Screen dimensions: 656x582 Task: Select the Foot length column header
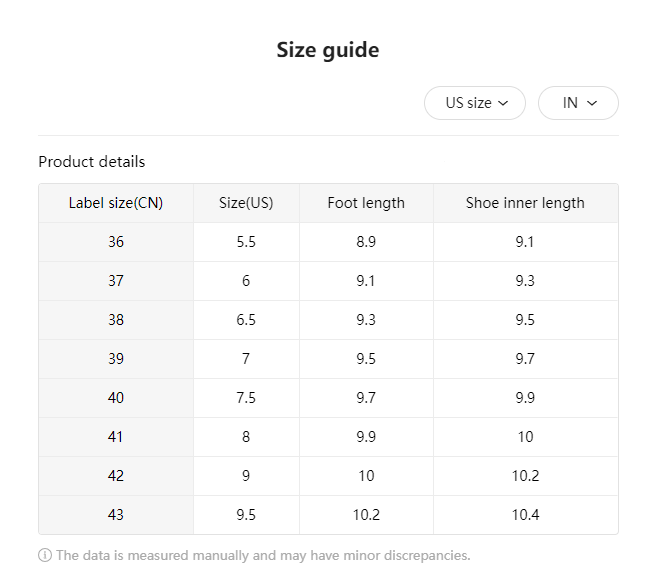click(366, 203)
